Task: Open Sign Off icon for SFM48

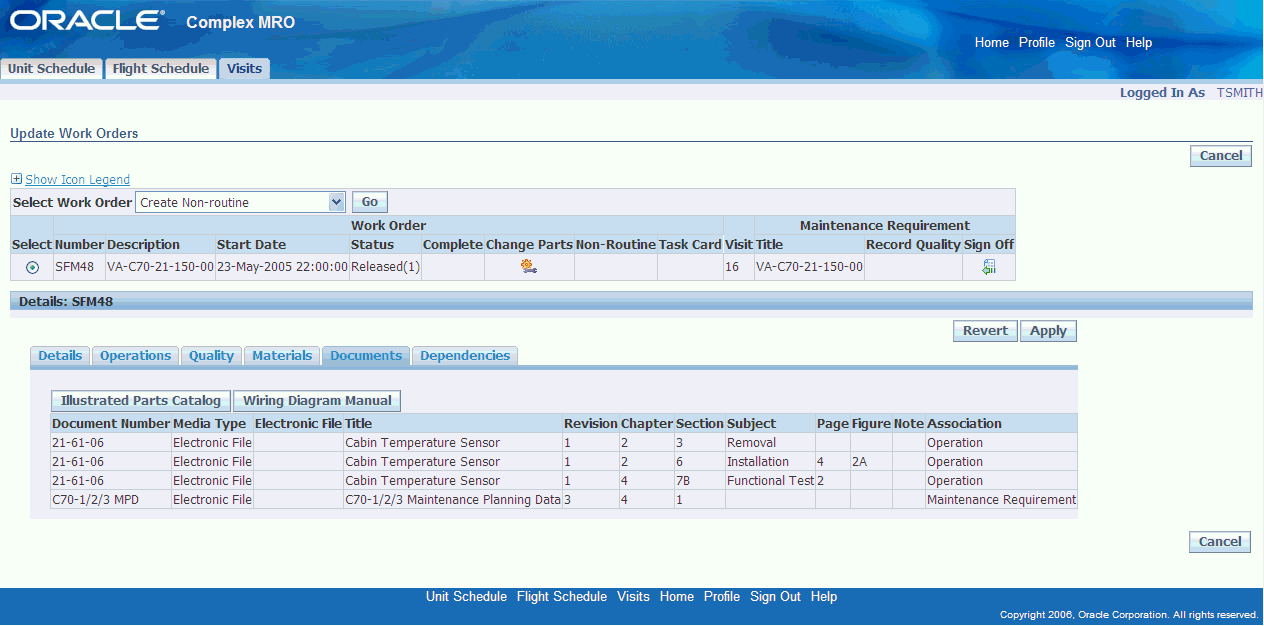Action: pyautogui.click(x=989, y=267)
